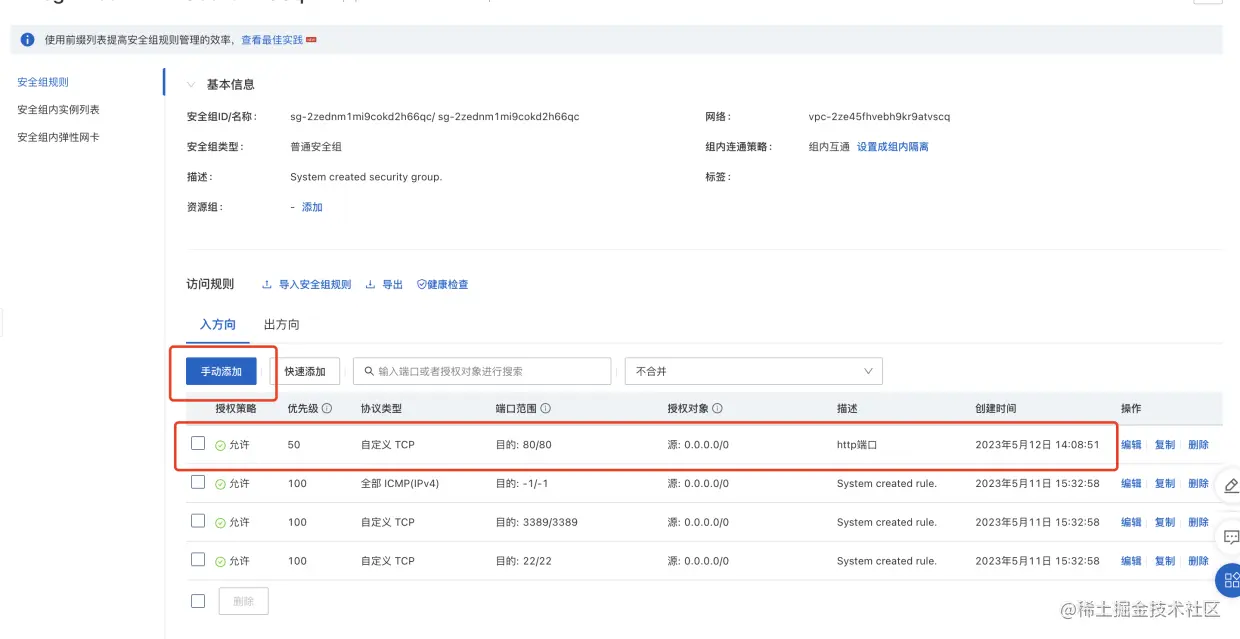Click 删除 for the ICMP(IPv4) rule
The image size is (1240, 639).
click(x=1198, y=484)
